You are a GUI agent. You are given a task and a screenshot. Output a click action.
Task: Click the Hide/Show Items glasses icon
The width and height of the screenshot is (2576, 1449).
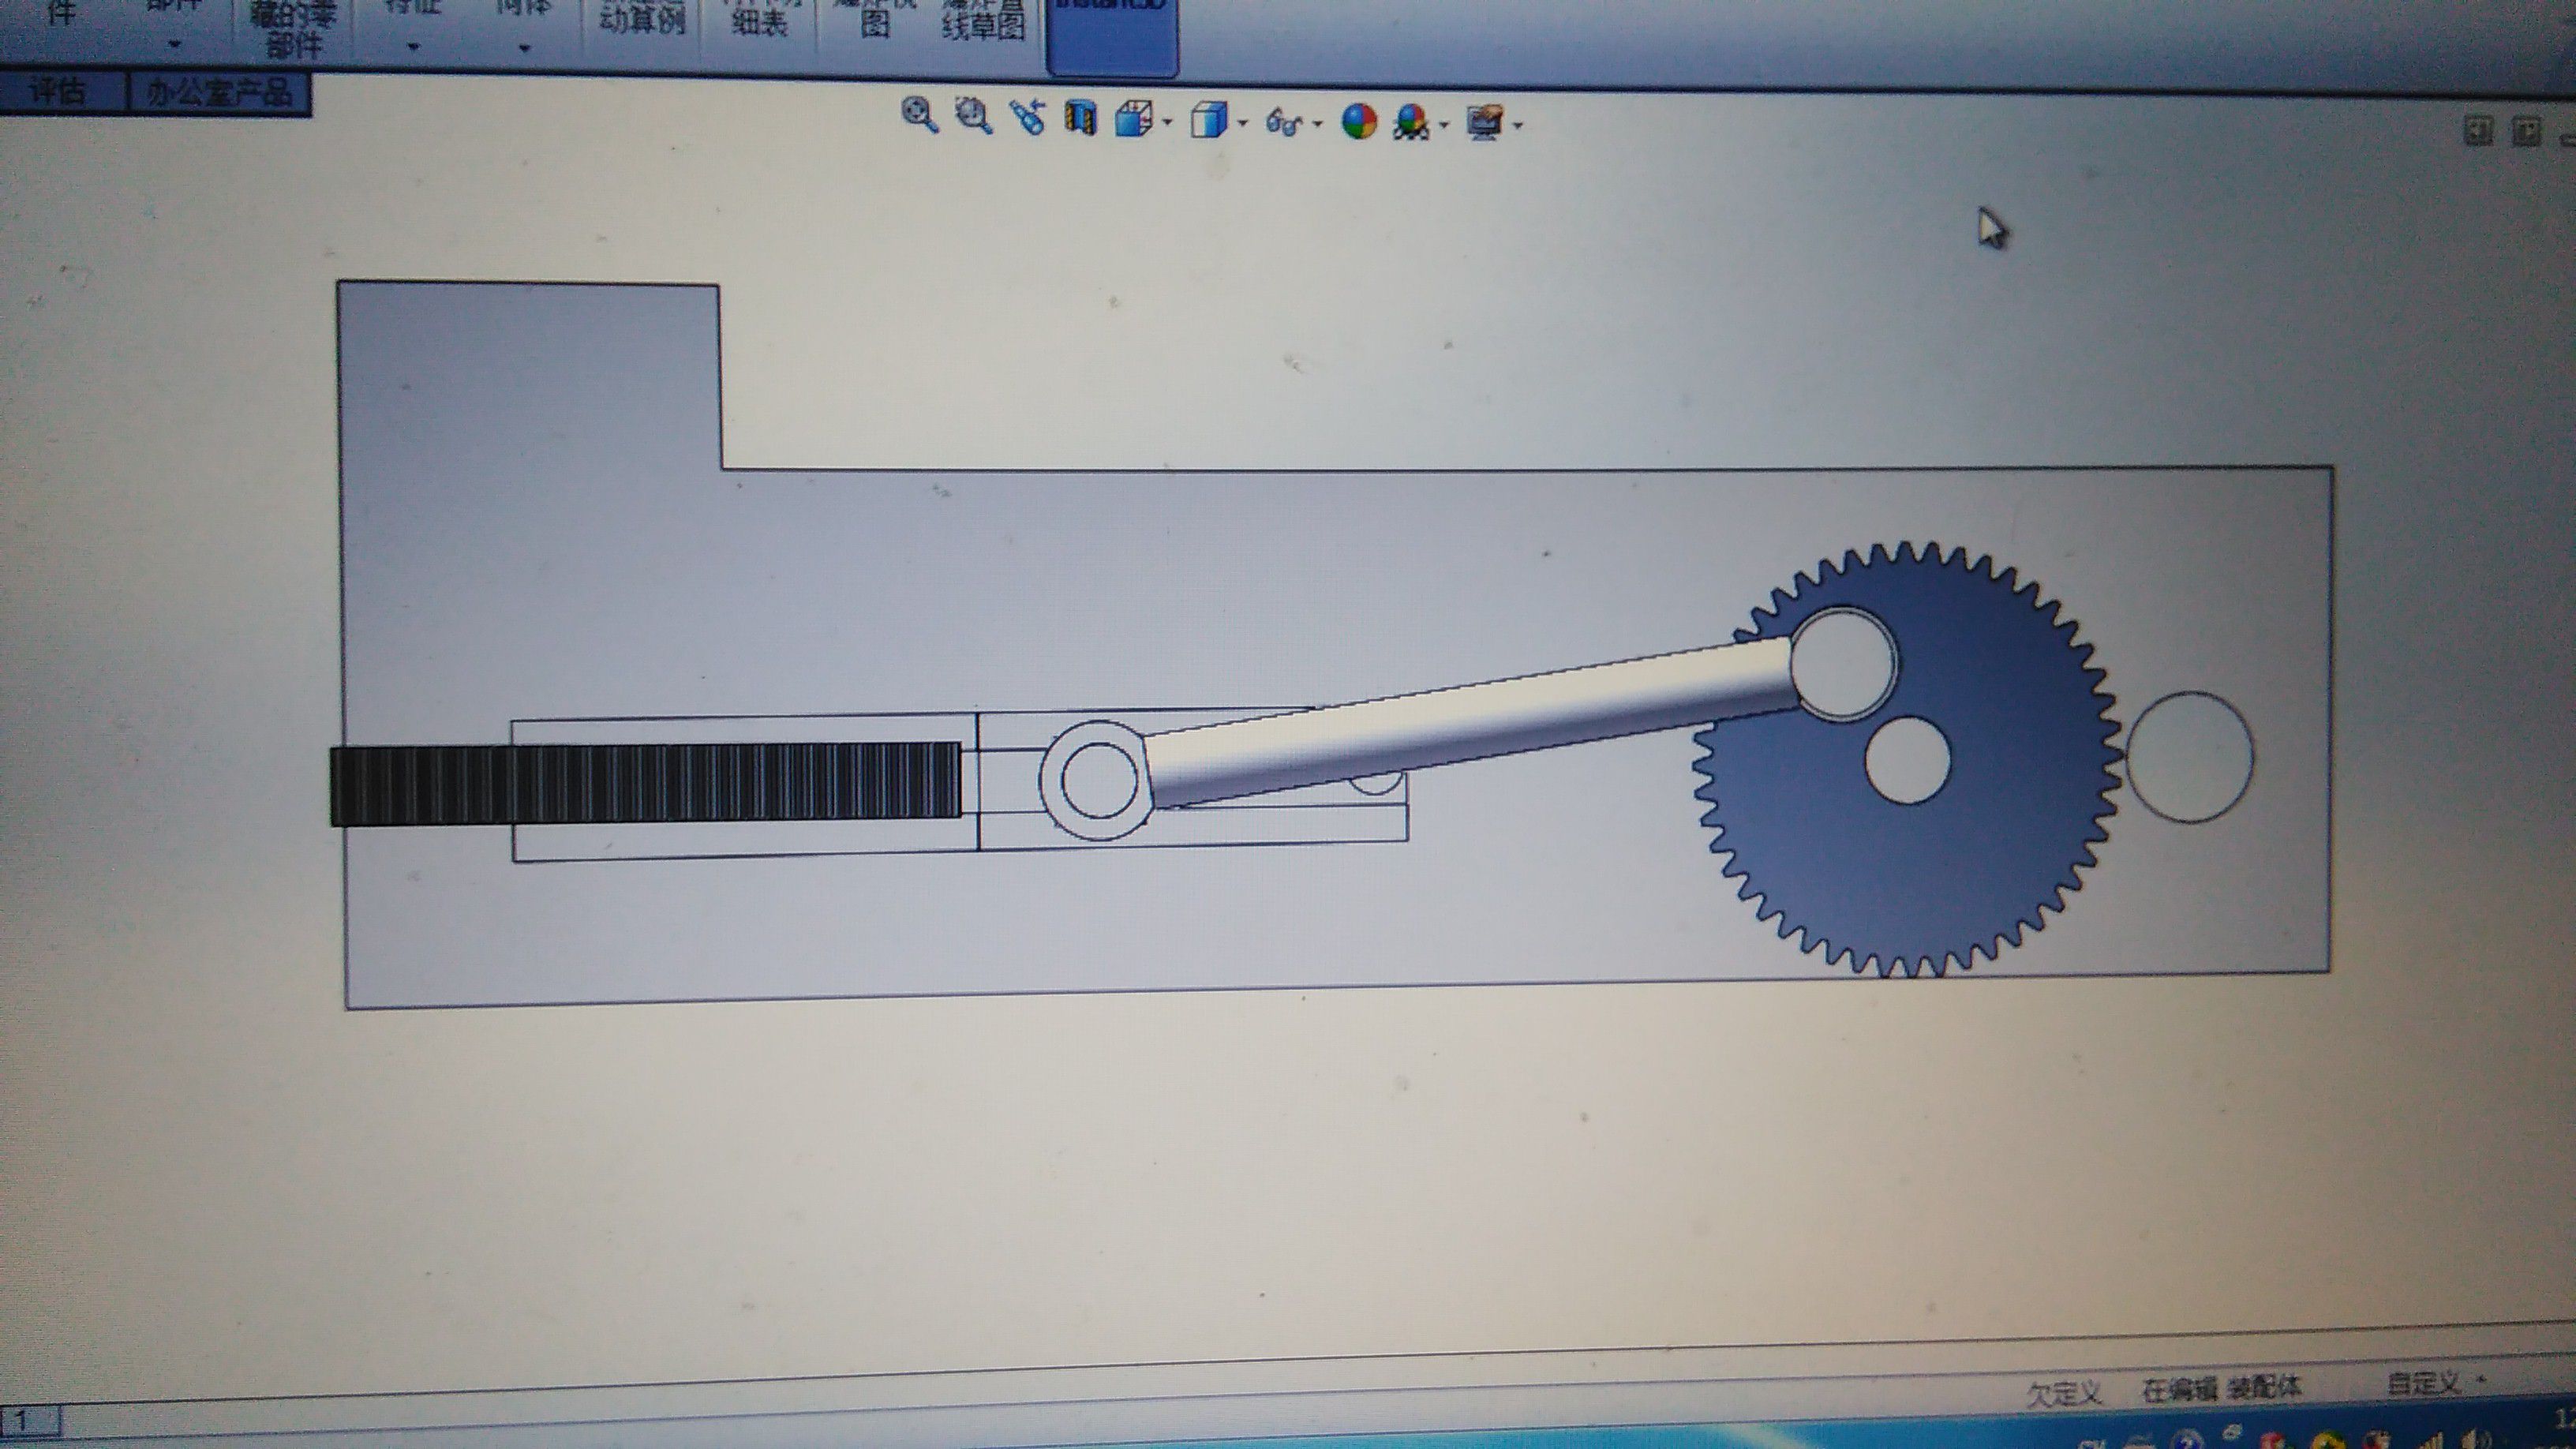[1284, 123]
